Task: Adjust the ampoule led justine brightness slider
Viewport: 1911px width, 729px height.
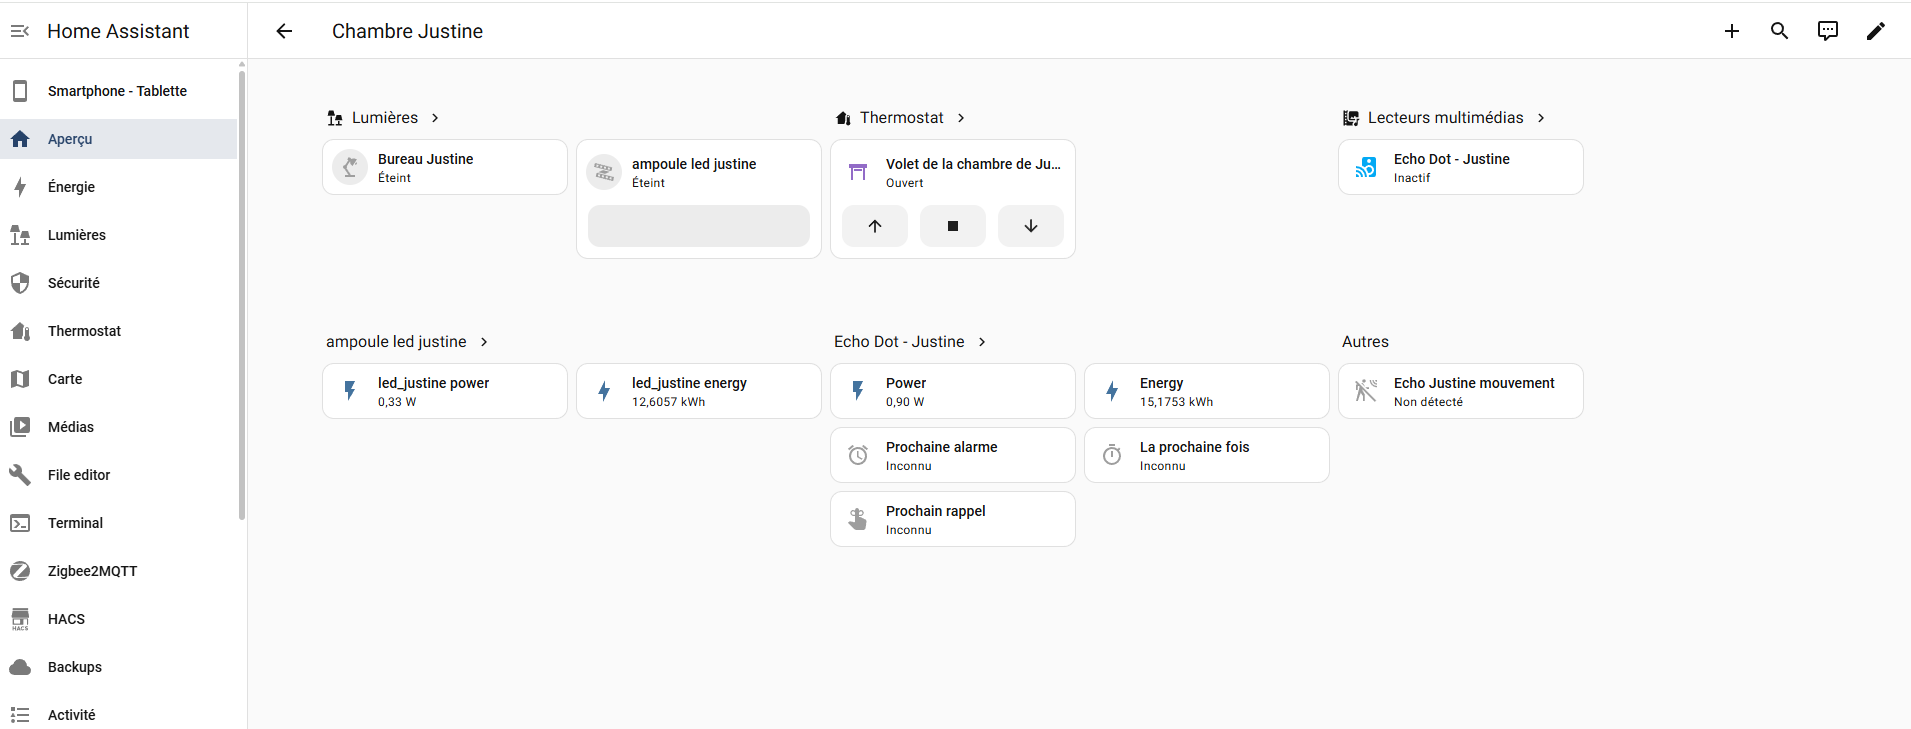Action: 698,226
